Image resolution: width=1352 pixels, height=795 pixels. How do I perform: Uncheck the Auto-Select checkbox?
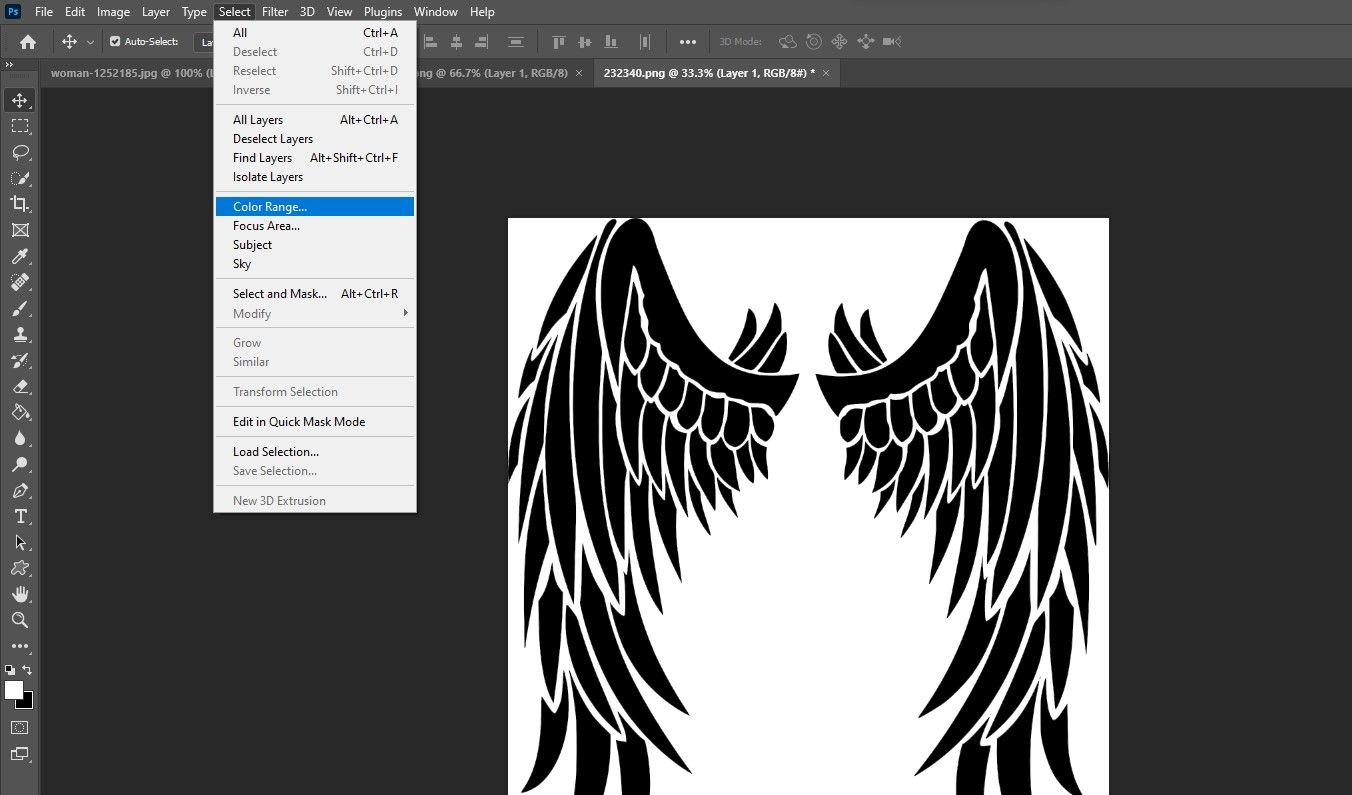[x=115, y=42]
